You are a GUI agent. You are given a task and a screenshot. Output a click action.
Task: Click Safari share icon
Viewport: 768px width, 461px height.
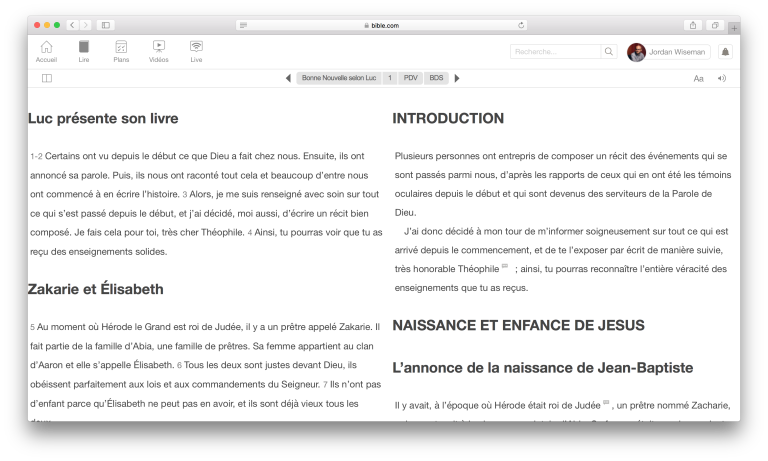(x=693, y=25)
